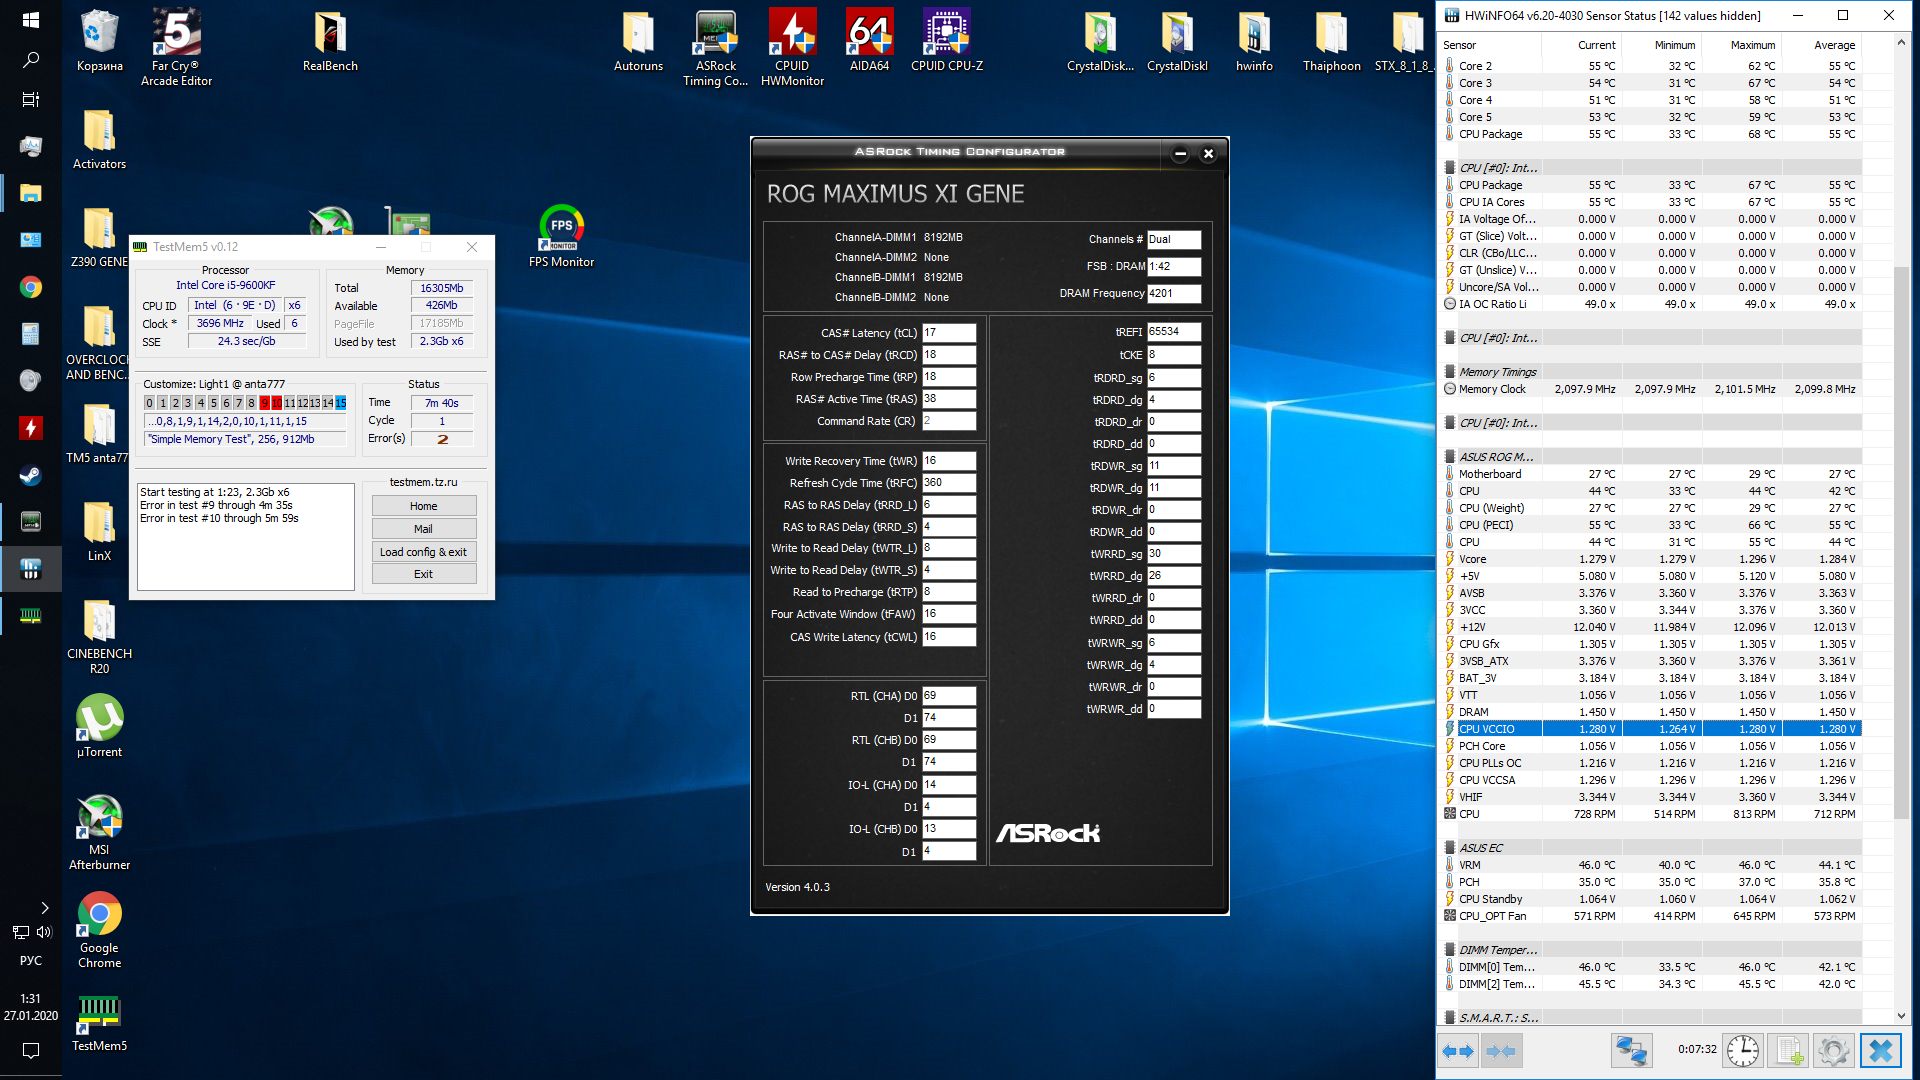Show hidden tray icons chevron
Viewport: 1920px width, 1080px height.
44,908
